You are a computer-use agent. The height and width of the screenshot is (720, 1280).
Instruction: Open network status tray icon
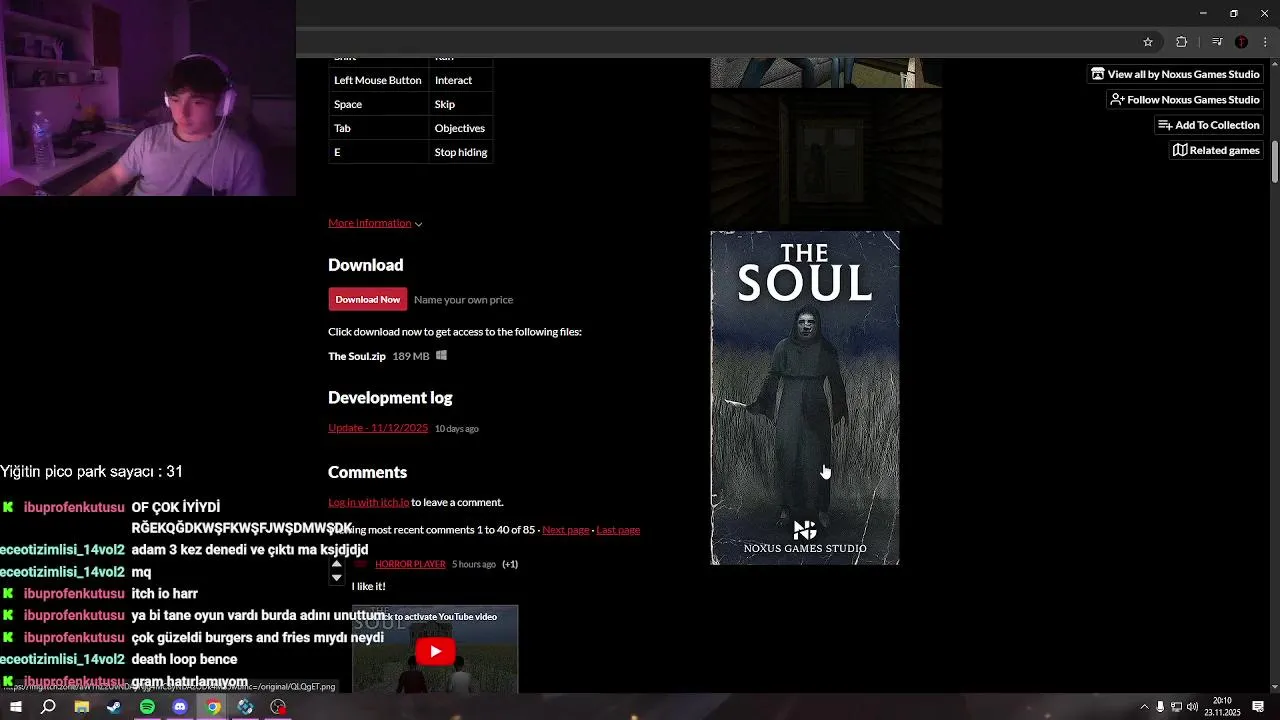tap(1176, 707)
